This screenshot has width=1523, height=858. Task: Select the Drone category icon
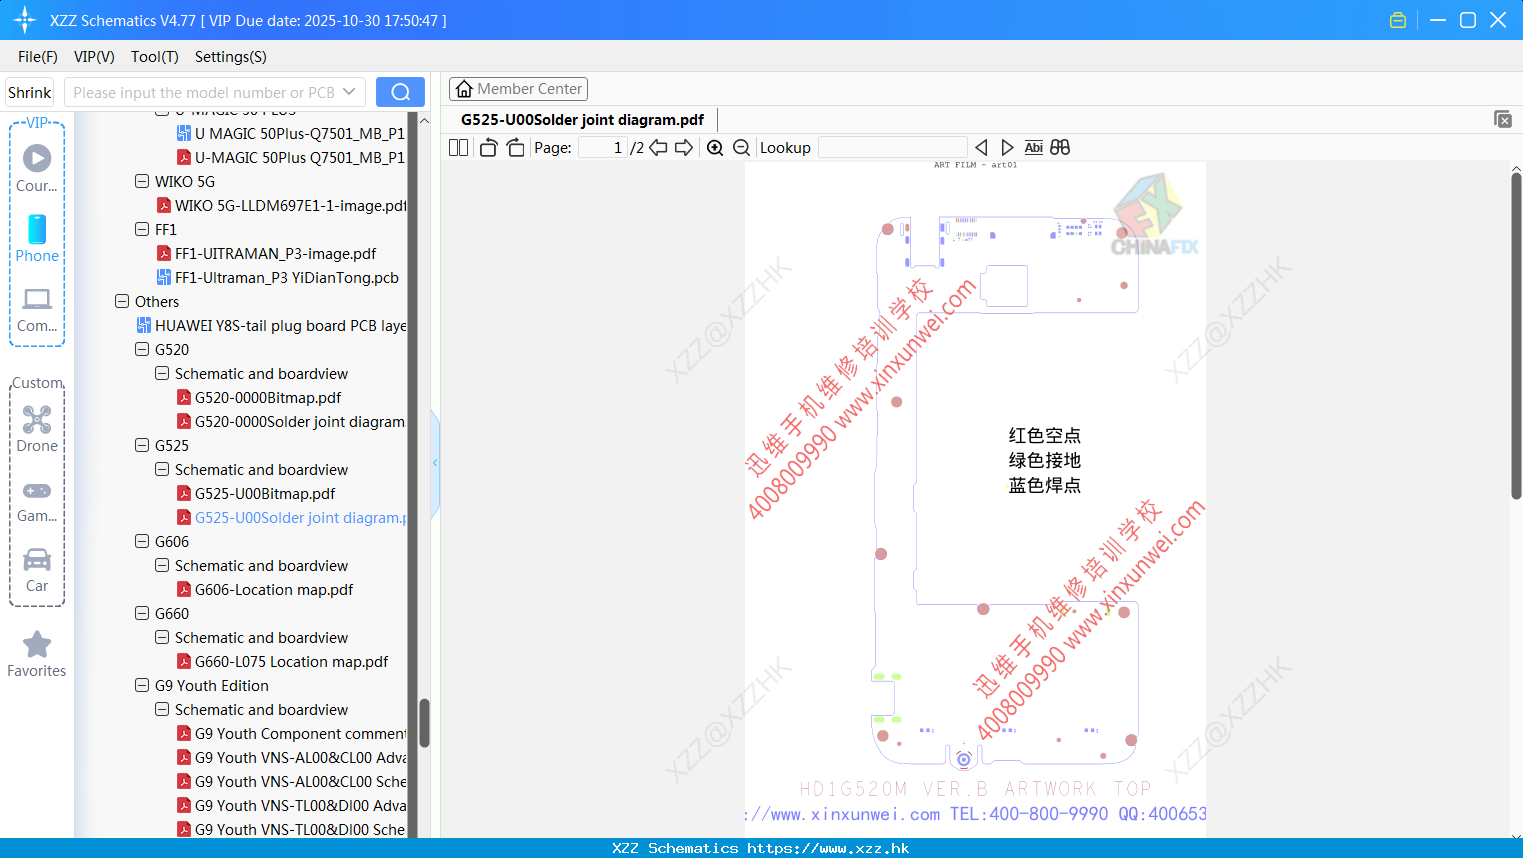tap(37, 428)
